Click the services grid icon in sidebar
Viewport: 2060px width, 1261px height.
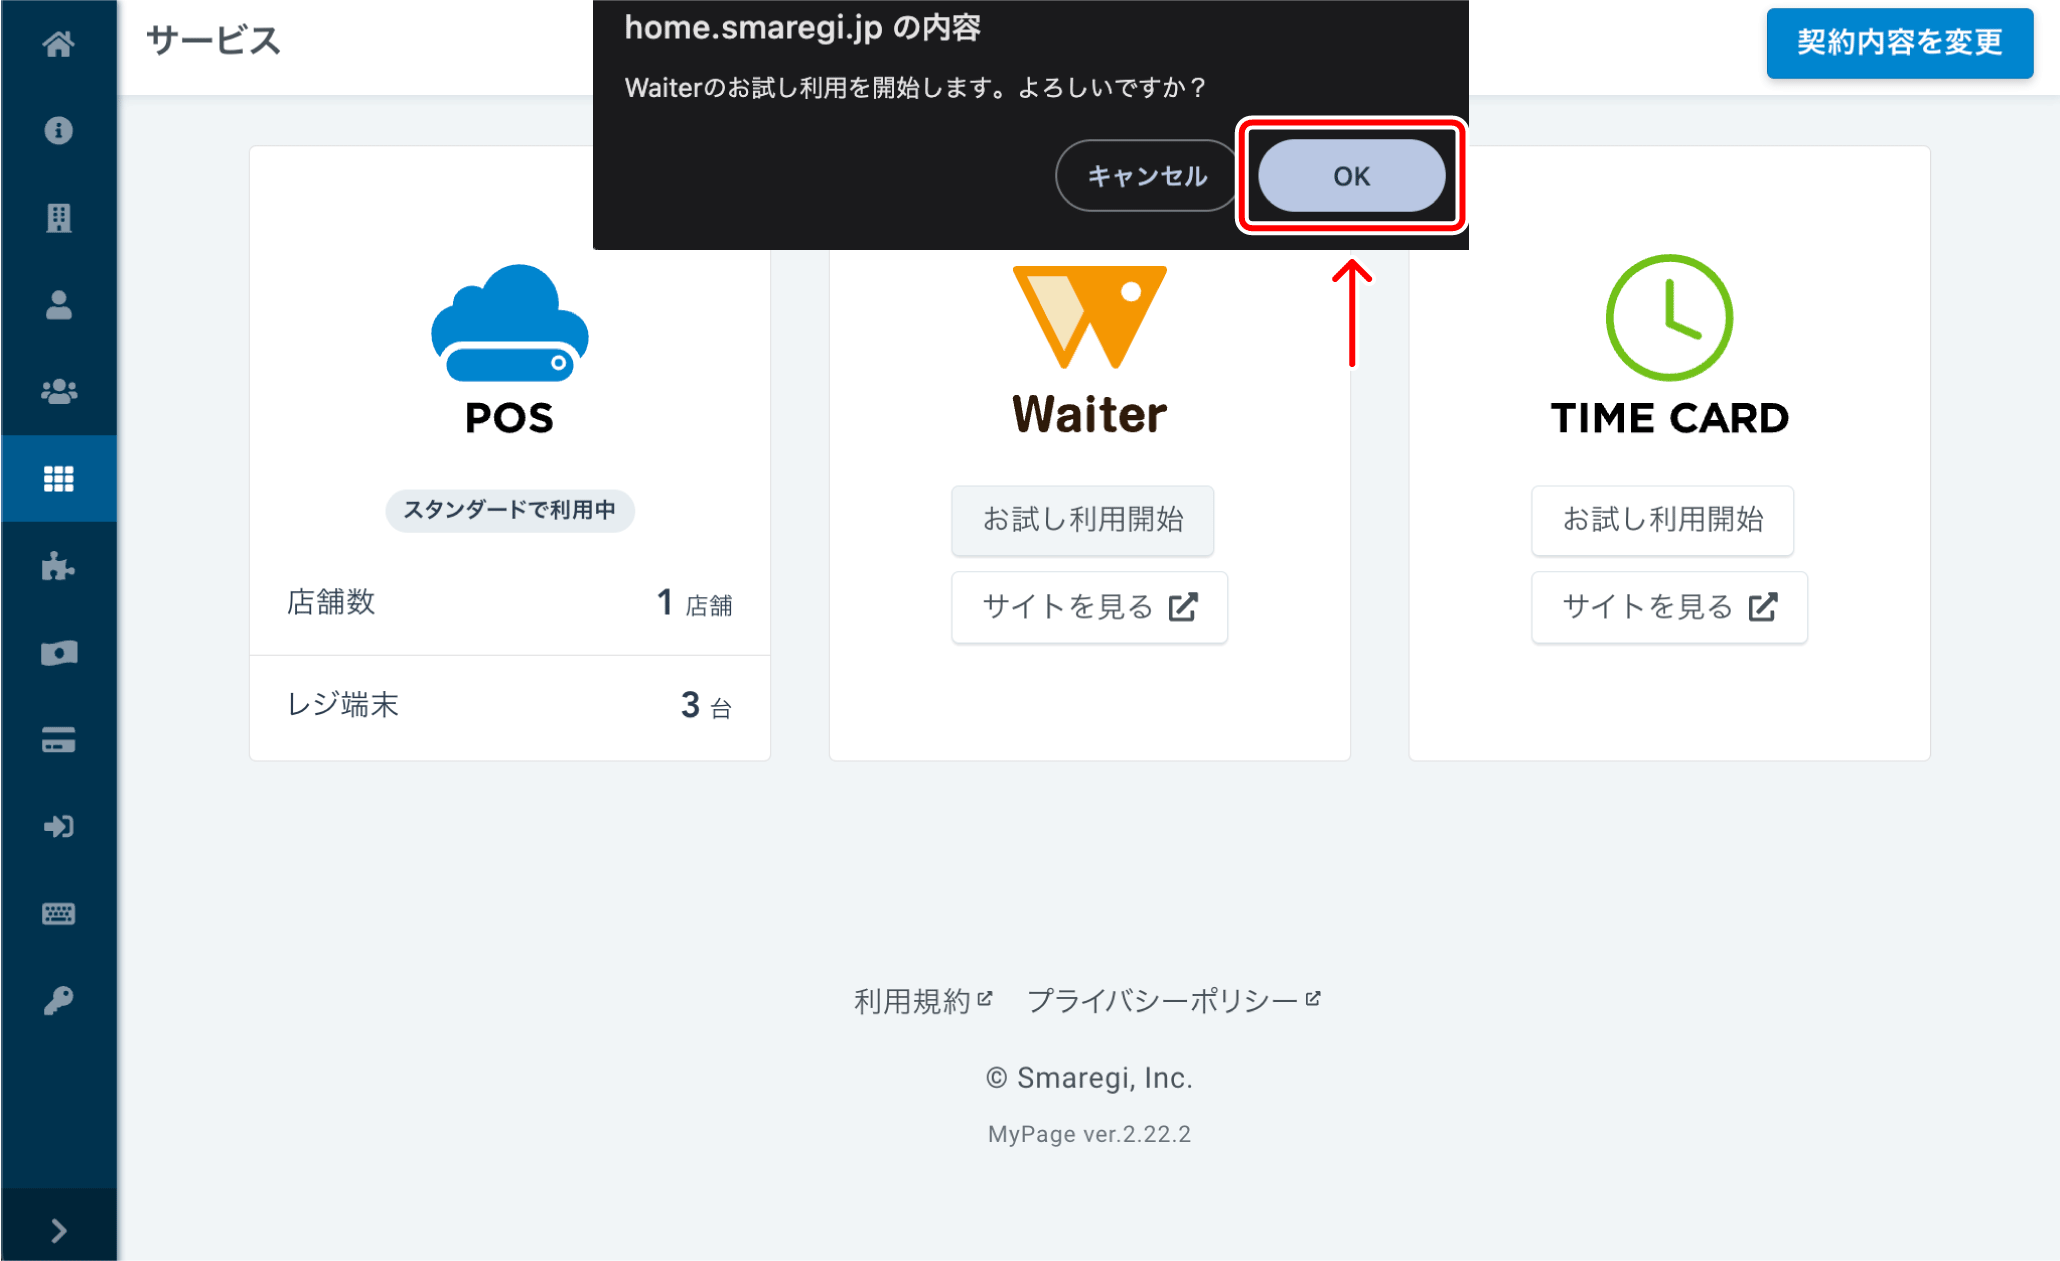pos(58,479)
